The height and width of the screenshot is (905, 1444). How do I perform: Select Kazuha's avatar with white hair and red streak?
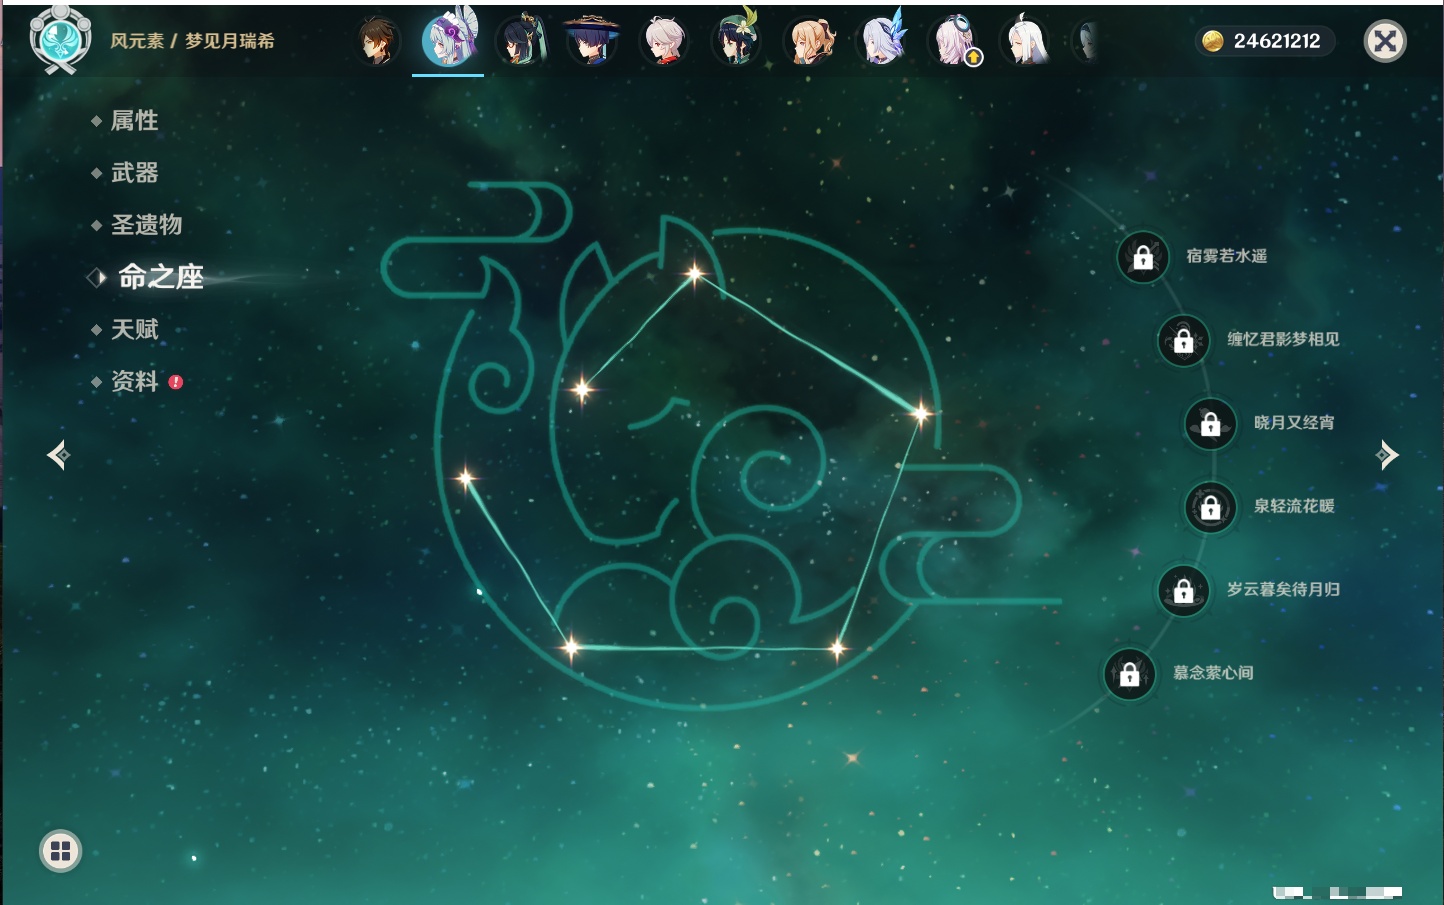(664, 42)
